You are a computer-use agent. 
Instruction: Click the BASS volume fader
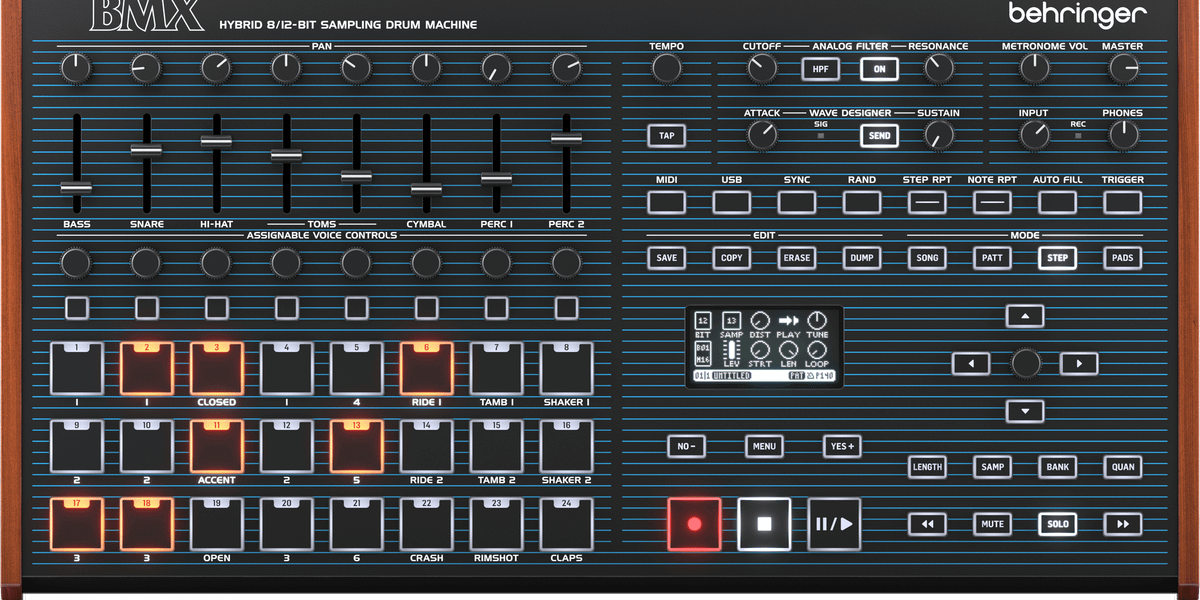coord(76,187)
